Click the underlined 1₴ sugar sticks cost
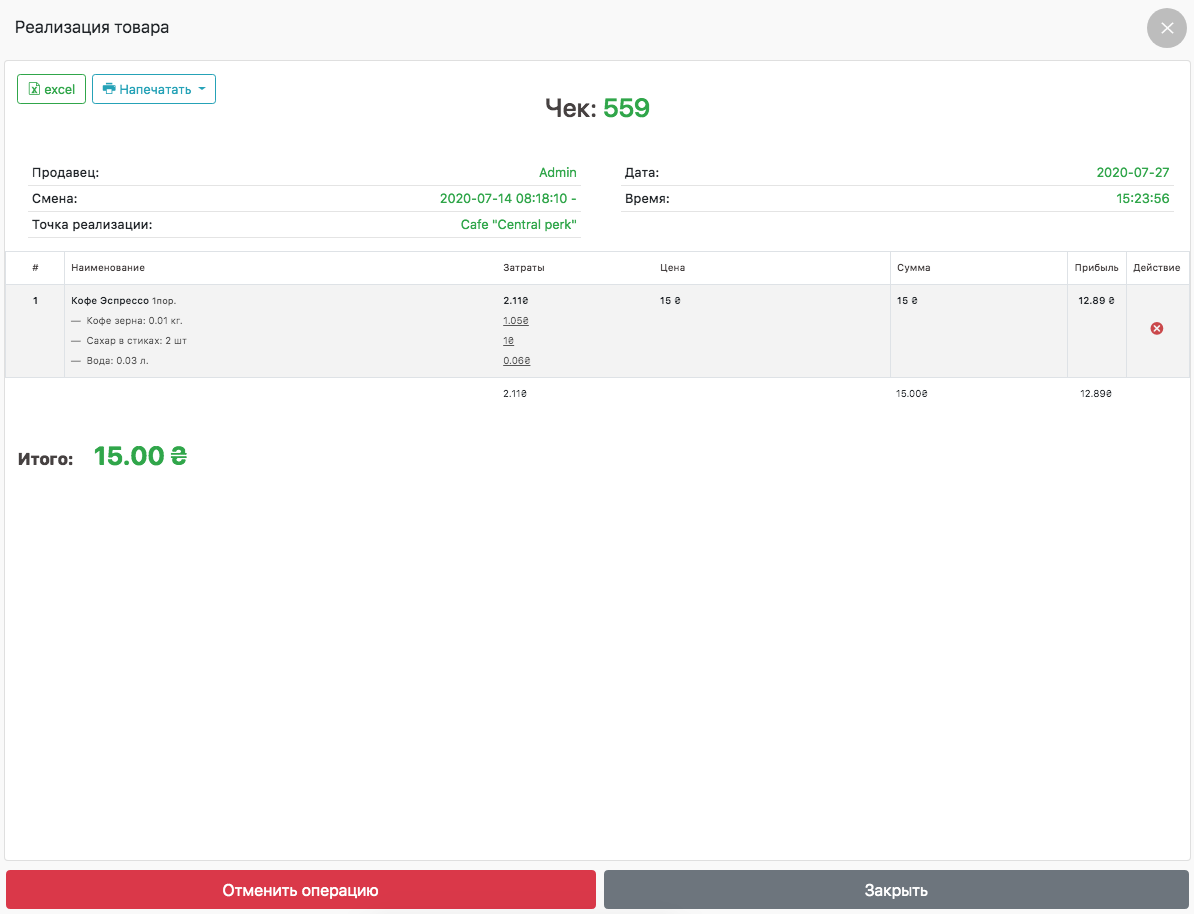Screen dimensions: 1194x914 508,341
